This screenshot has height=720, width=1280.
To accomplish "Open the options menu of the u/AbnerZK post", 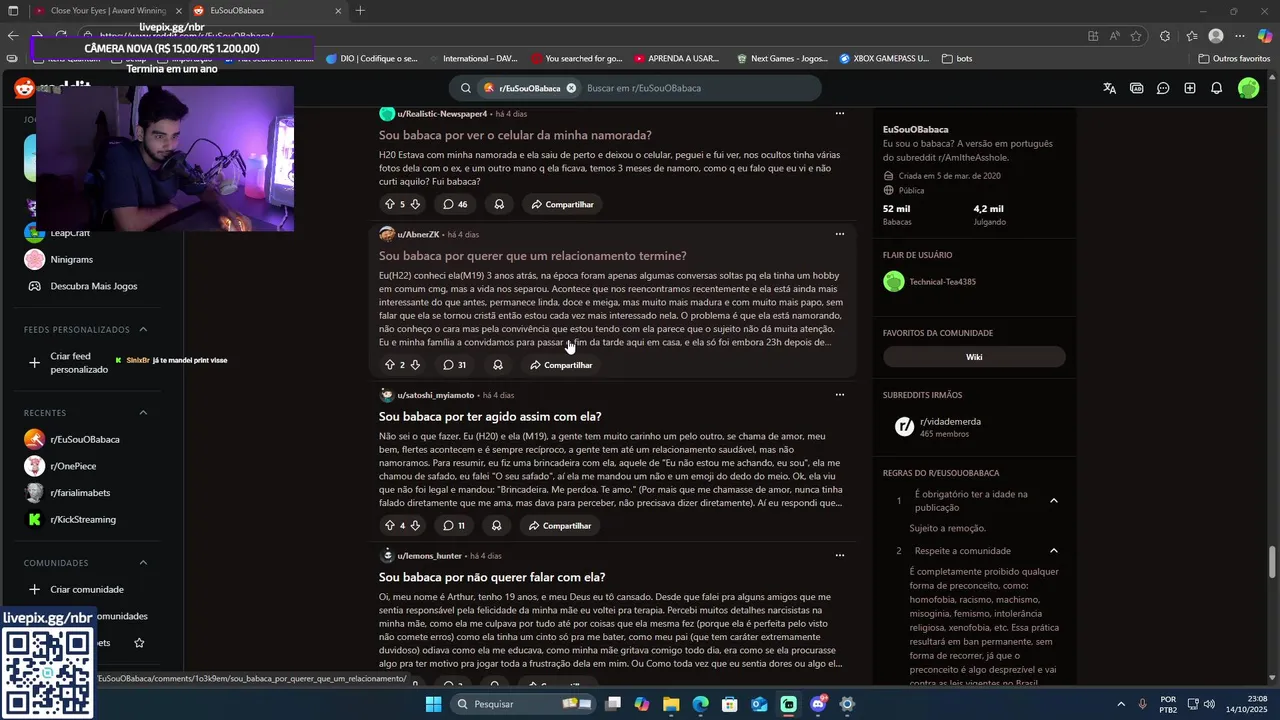I will pos(839,234).
